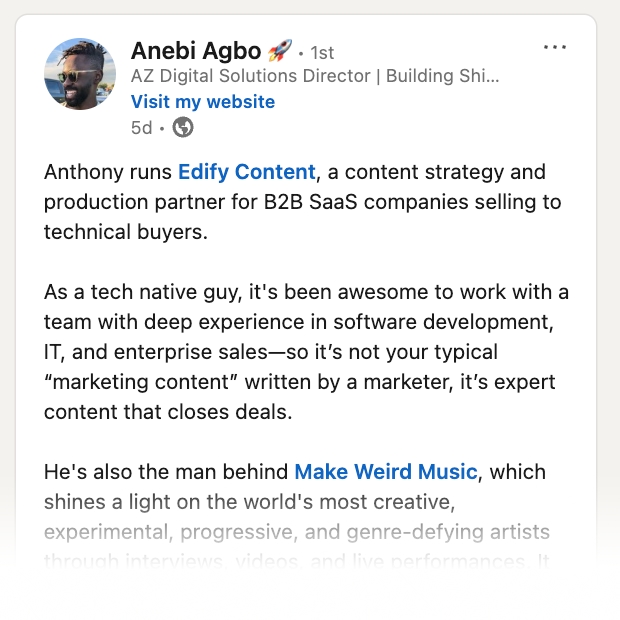Click the globe public visibility icon
This screenshot has width=620, height=620.
(x=183, y=127)
